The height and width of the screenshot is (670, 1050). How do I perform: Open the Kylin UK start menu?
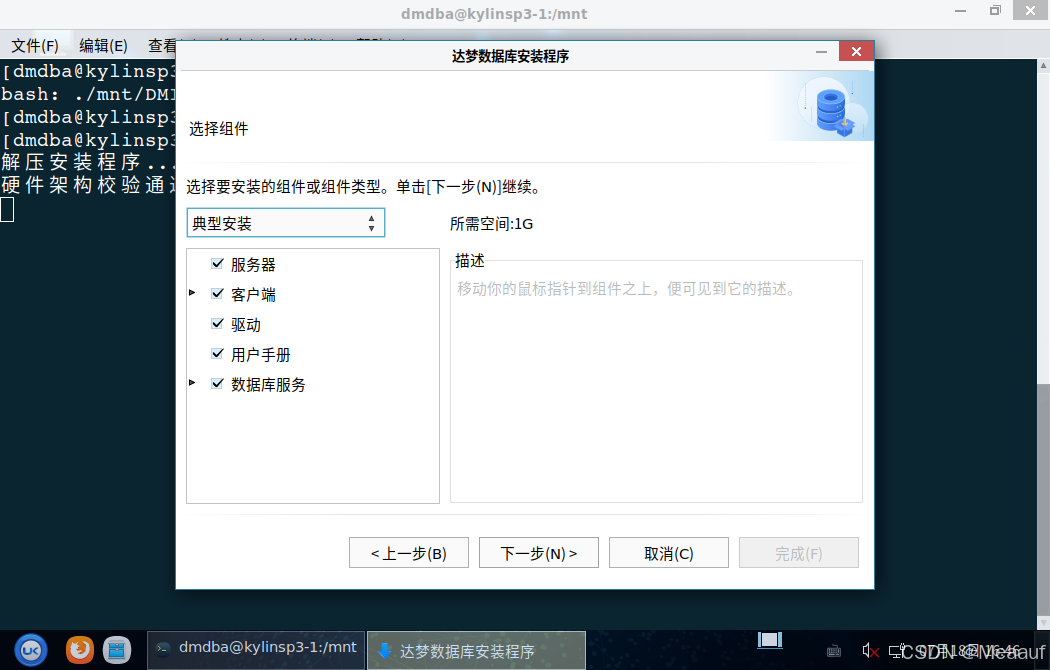[x=31, y=650]
